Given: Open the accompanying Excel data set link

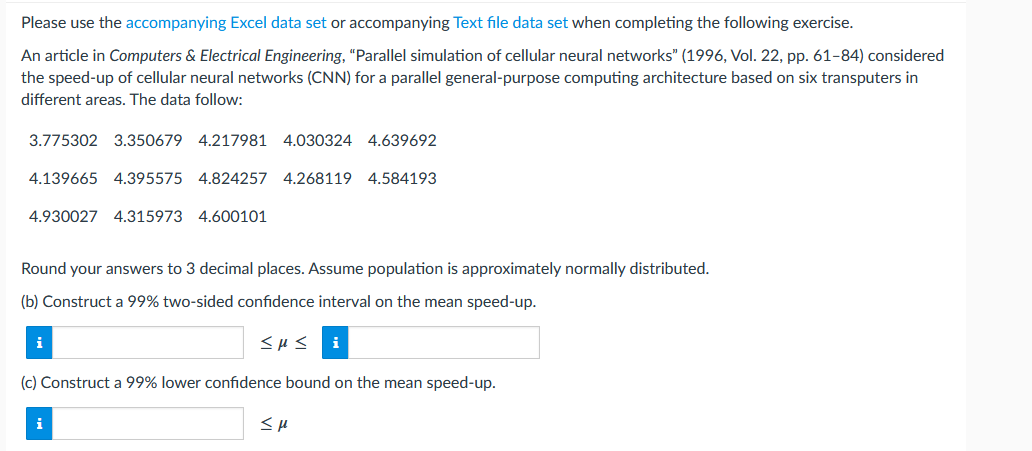Looking at the screenshot, I should click(226, 24).
